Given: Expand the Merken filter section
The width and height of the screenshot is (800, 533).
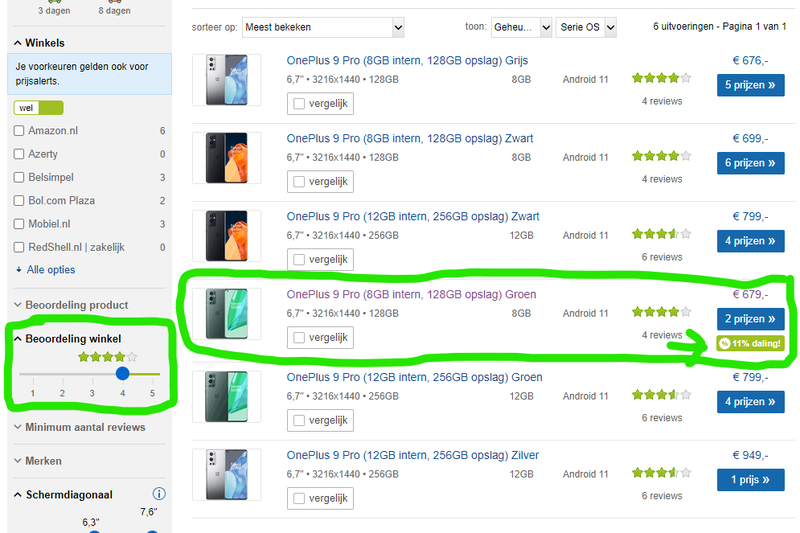Looking at the screenshot, I should click(38, 461).
